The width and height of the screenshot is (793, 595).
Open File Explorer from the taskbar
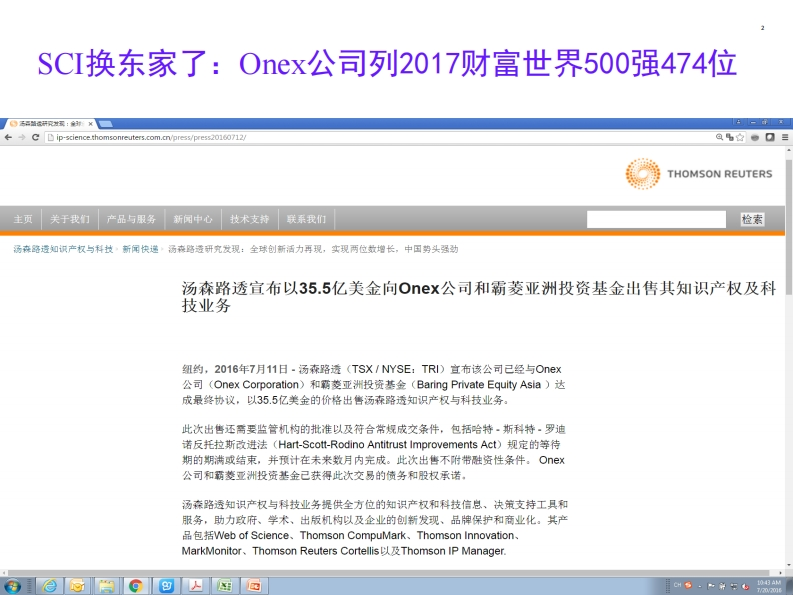106,586
